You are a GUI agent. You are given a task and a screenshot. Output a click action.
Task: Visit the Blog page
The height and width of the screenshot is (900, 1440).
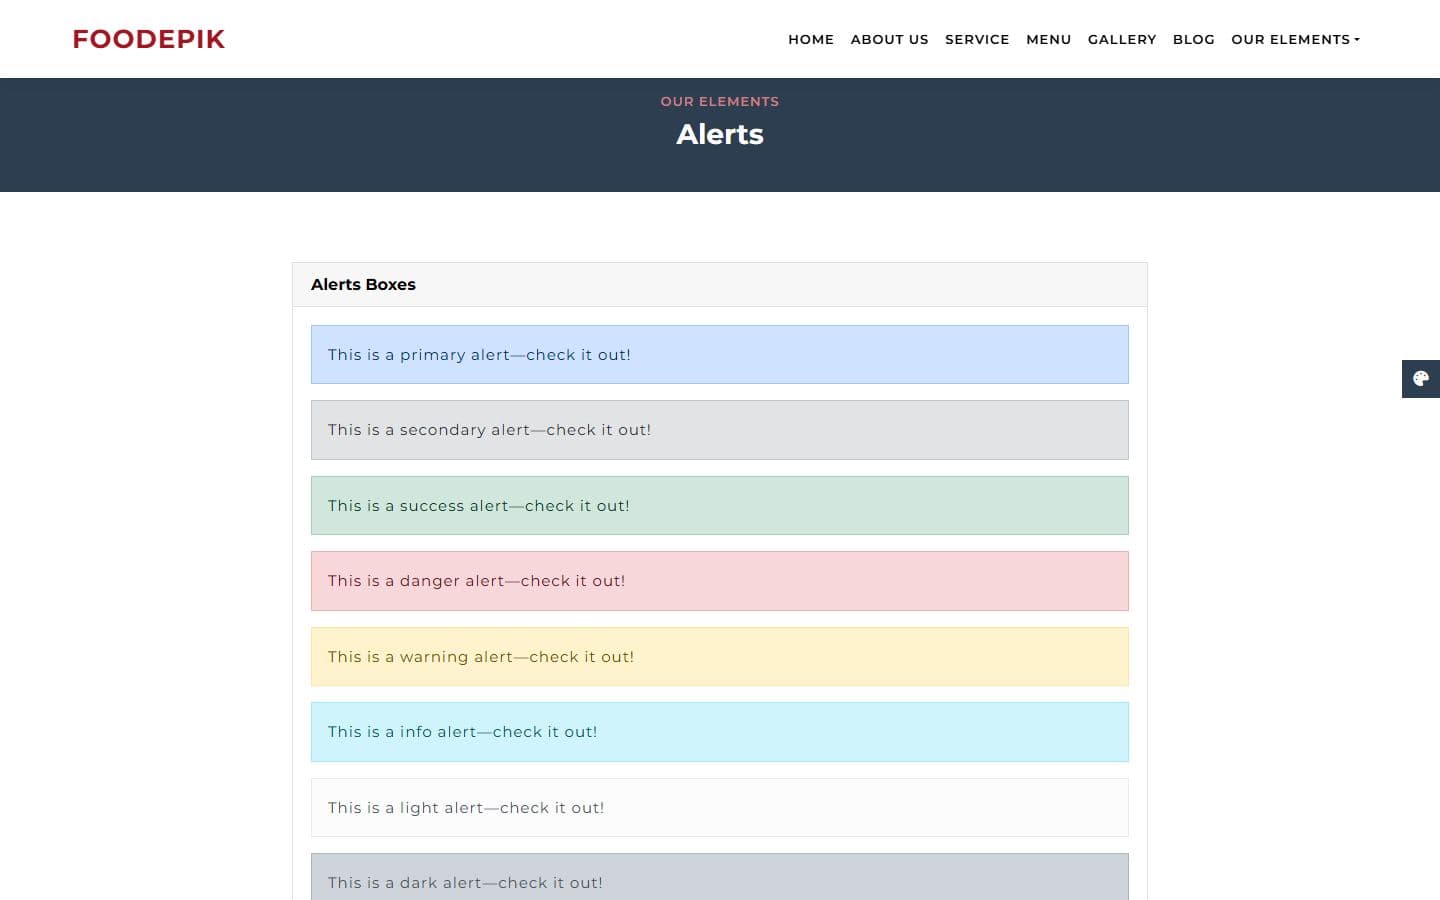point(1193,39)
